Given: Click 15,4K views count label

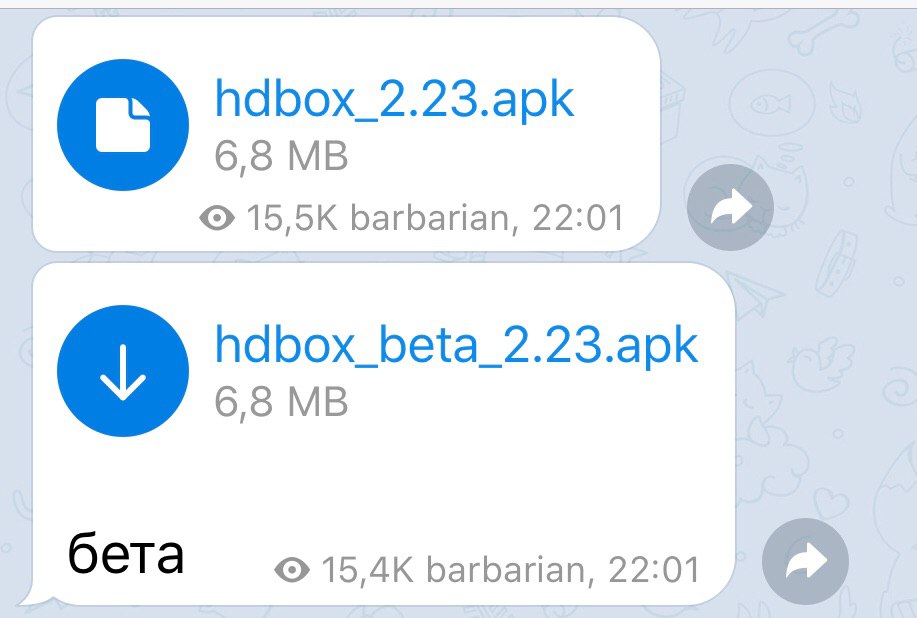Looking at the screenshot, I should 367,570.
